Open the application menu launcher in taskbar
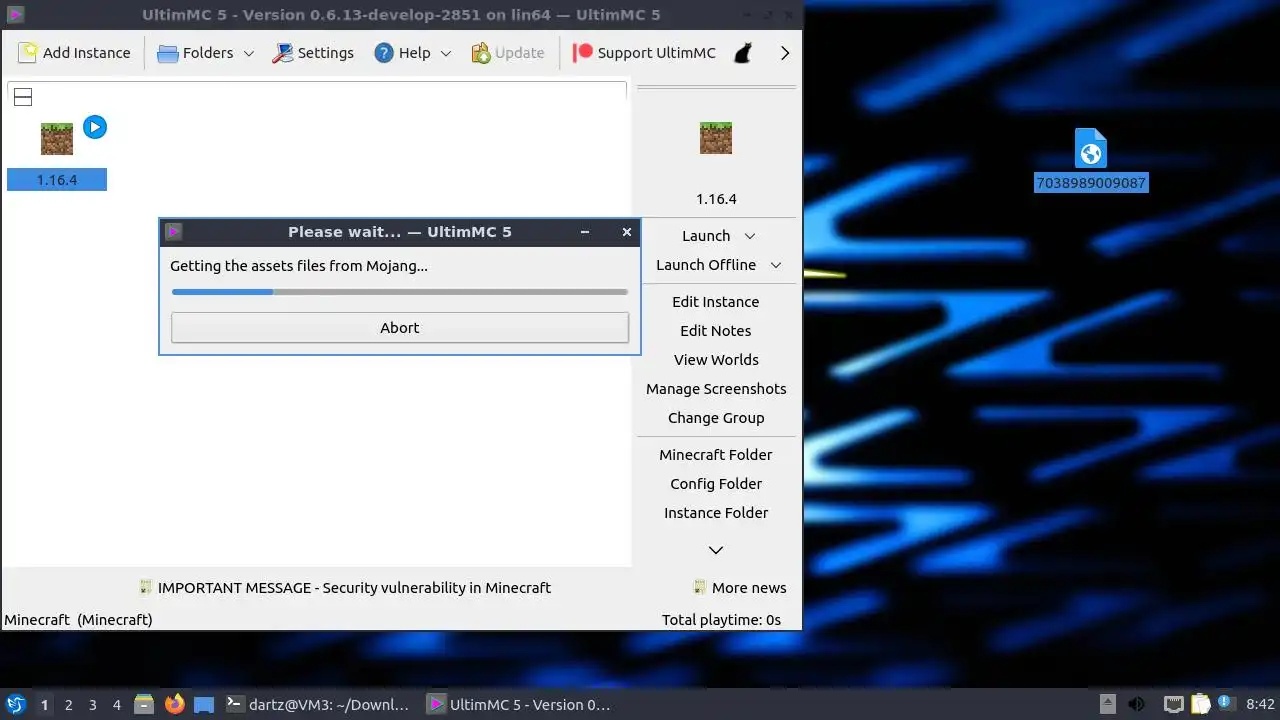 [x=15, y=705]
